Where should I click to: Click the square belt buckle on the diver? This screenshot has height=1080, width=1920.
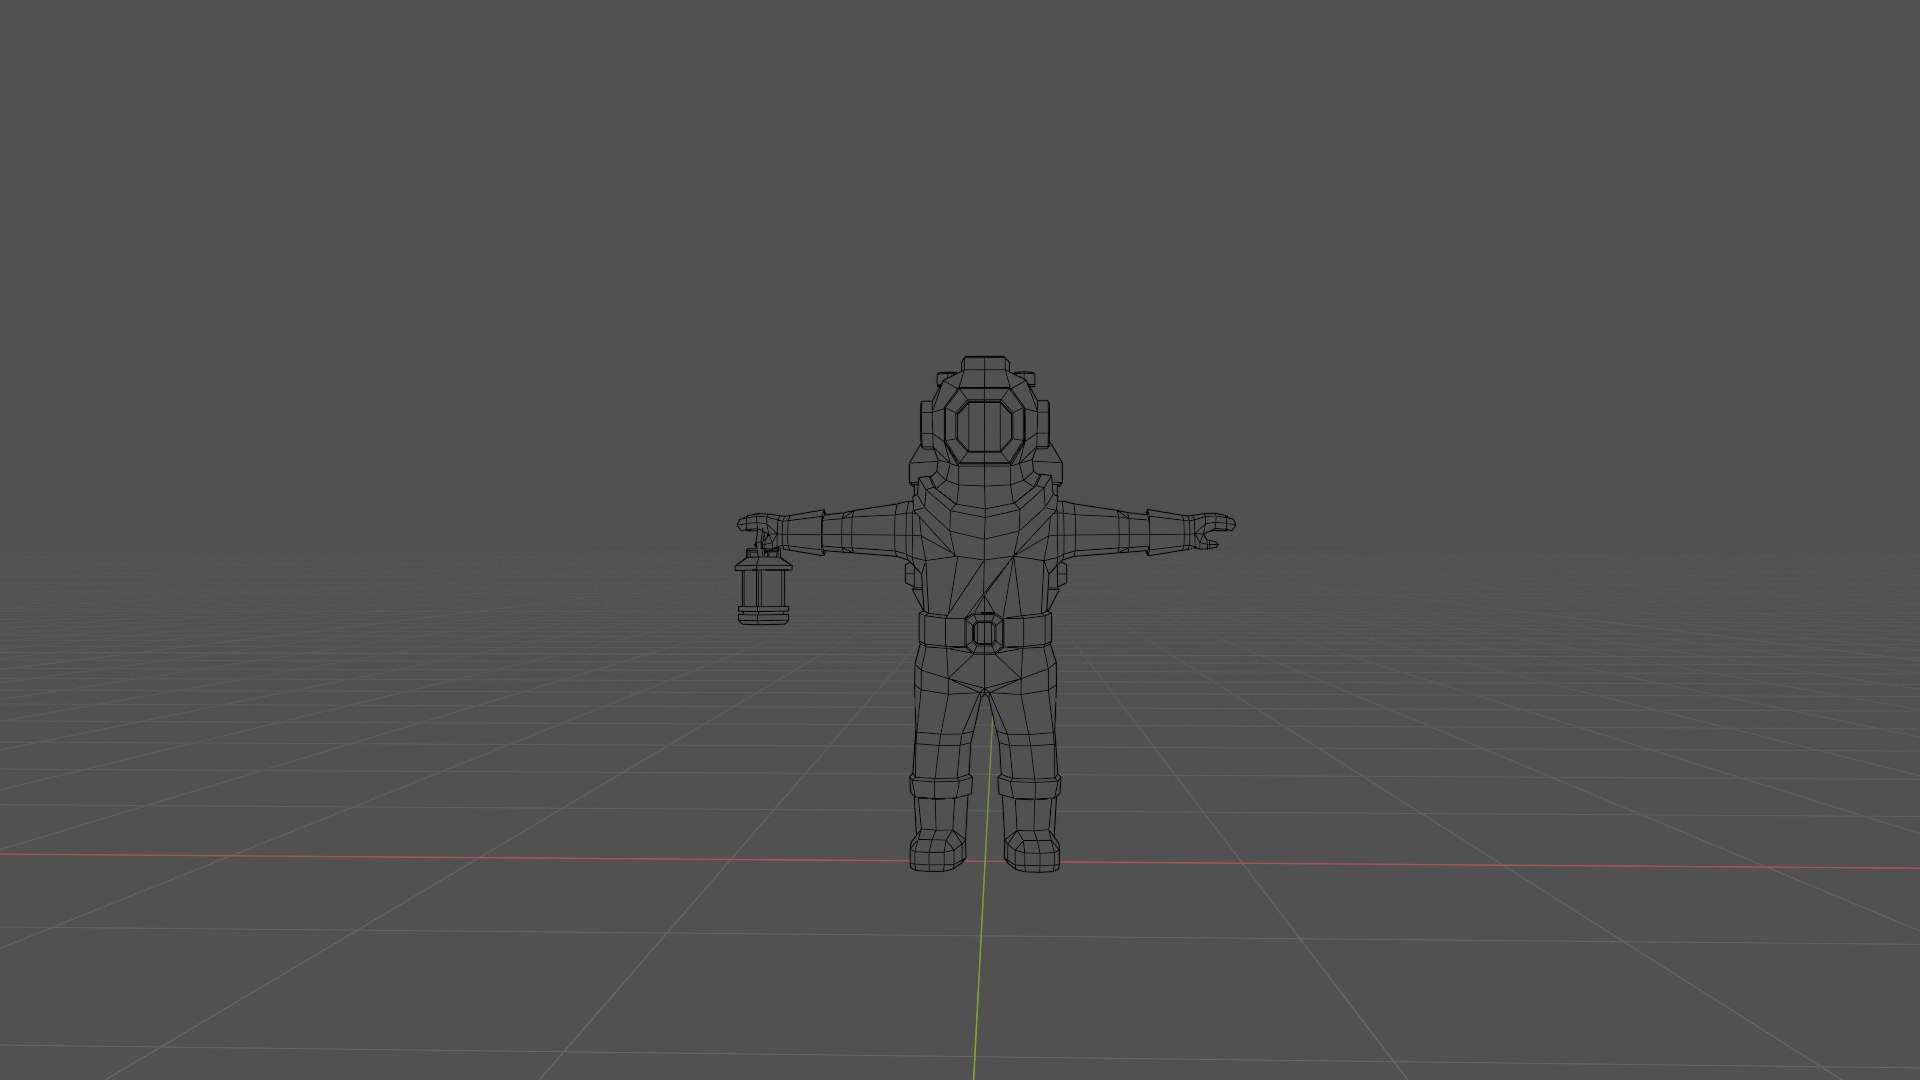click(x=985, y=633)
